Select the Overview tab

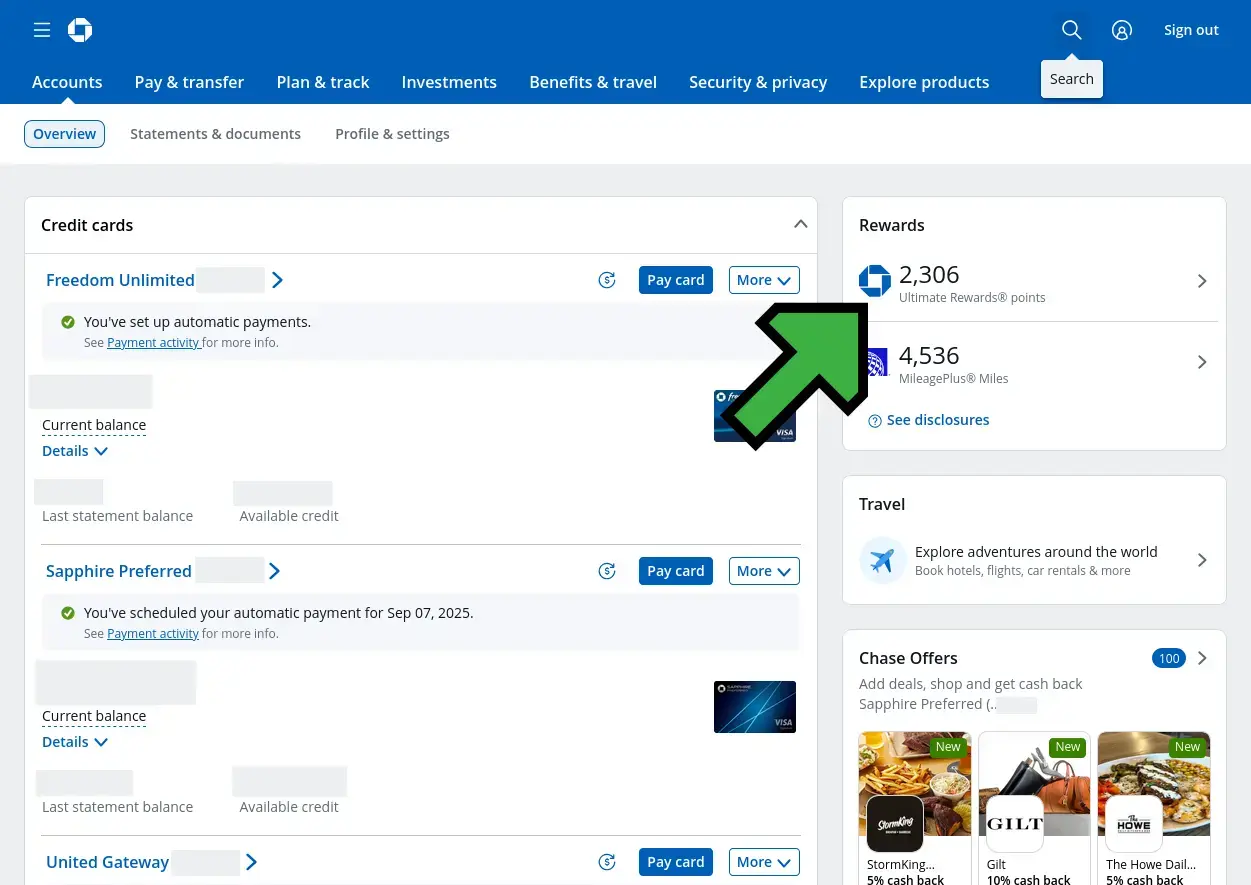[65, 134]
